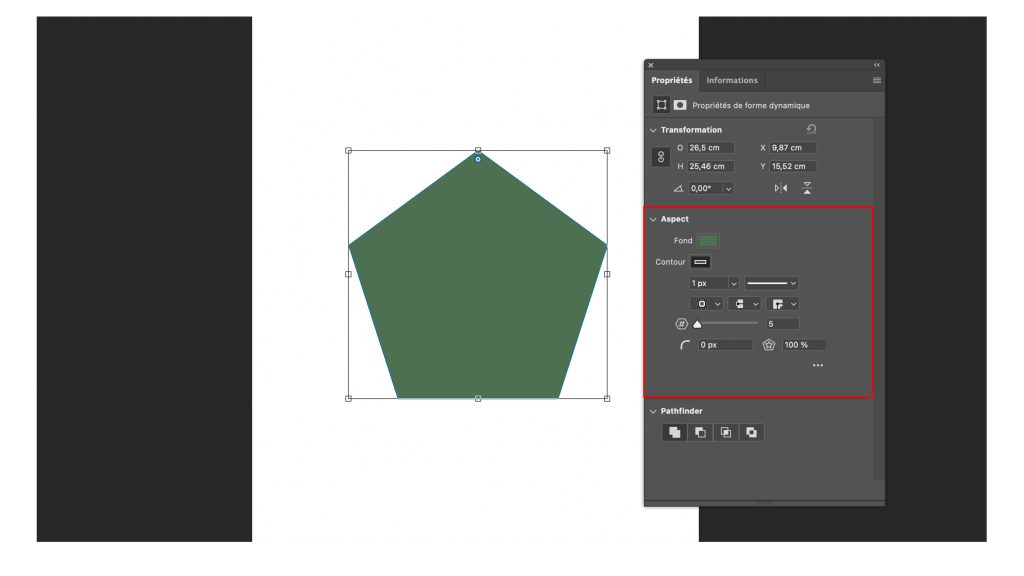Open the stroke width dropdown arrow

(733, 283)
